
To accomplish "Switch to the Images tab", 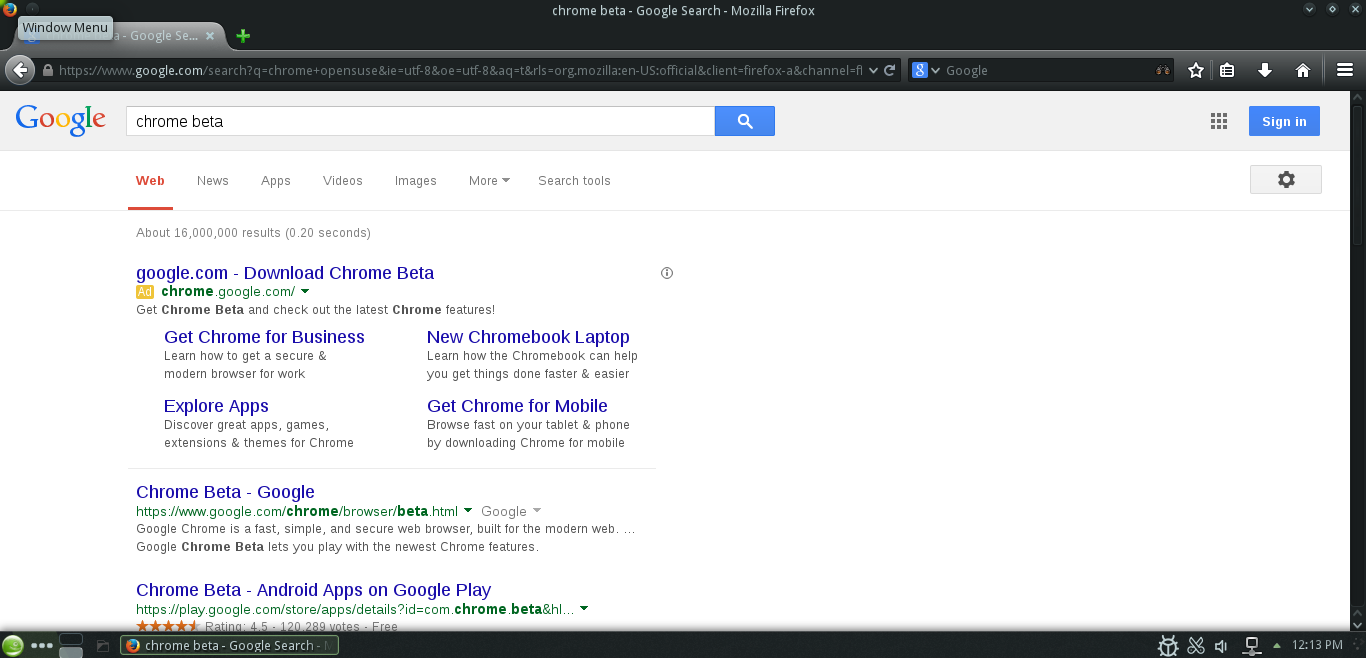I will click(416, 181).
